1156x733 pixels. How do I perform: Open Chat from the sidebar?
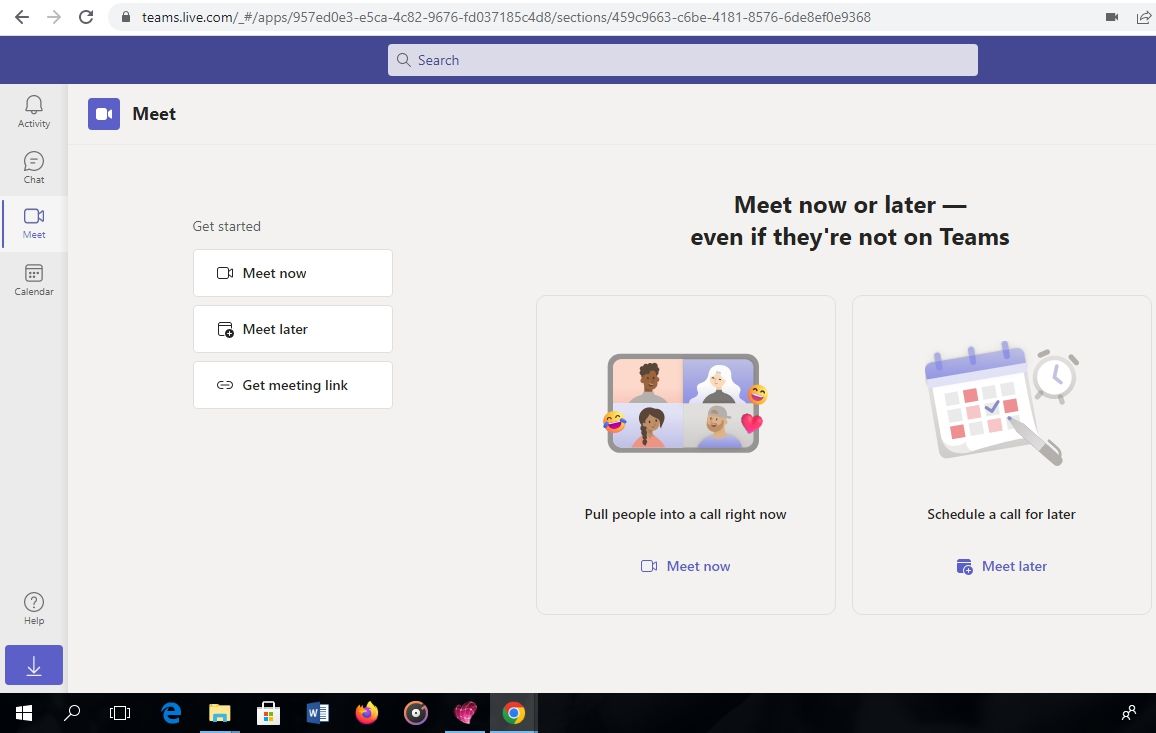tap(34, 168)
